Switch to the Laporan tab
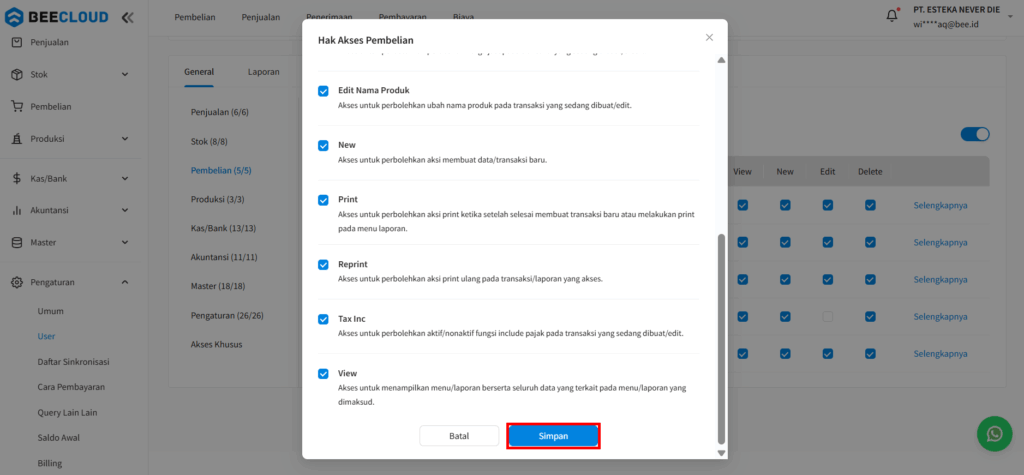Screen dimensions: 1024x475 tap(263, 72)
